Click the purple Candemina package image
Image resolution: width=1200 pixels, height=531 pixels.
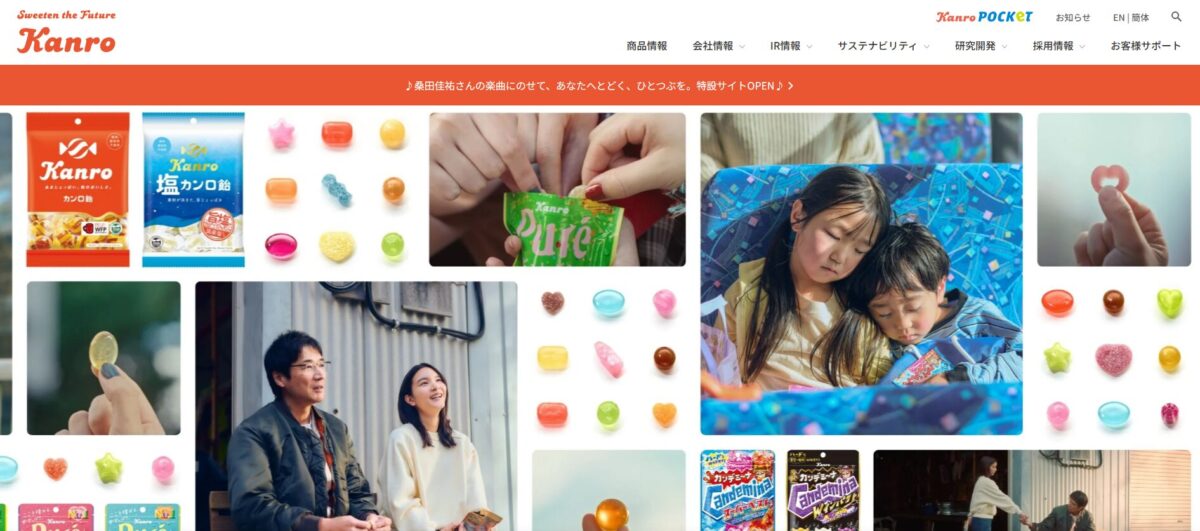[823, 490]
